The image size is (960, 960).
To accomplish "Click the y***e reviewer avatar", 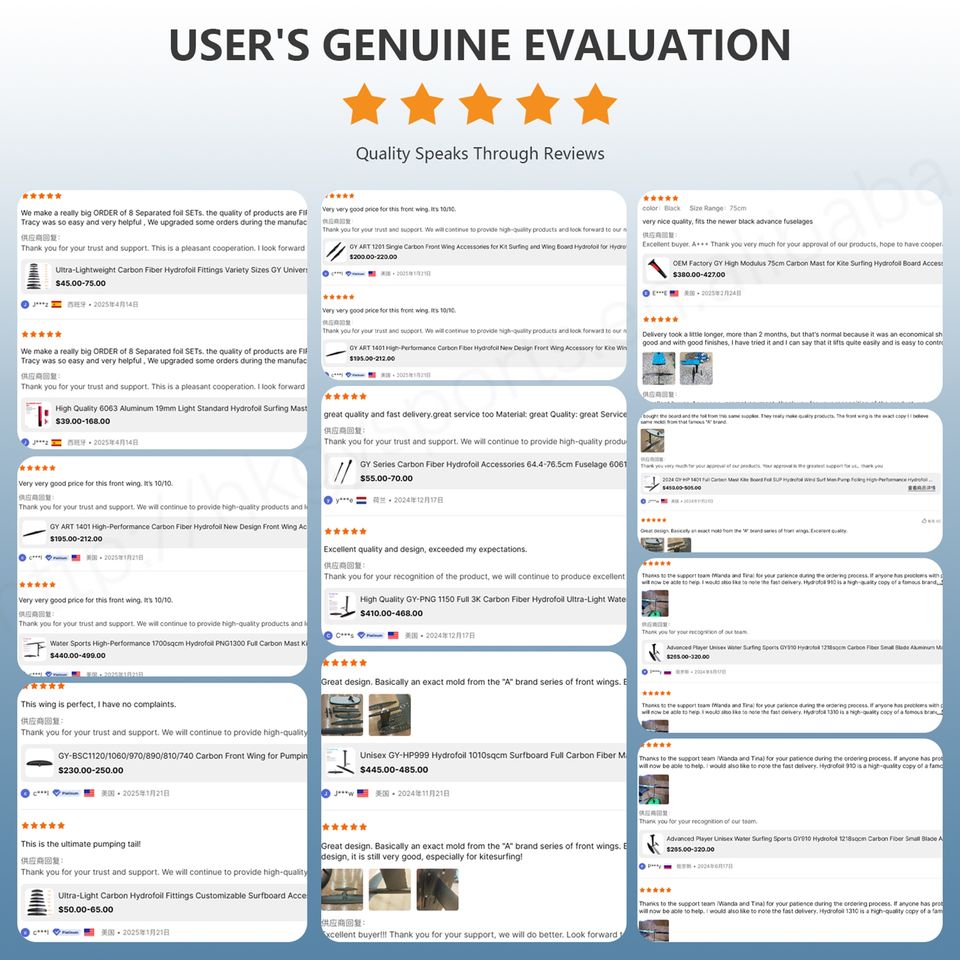I will point(328,500).
